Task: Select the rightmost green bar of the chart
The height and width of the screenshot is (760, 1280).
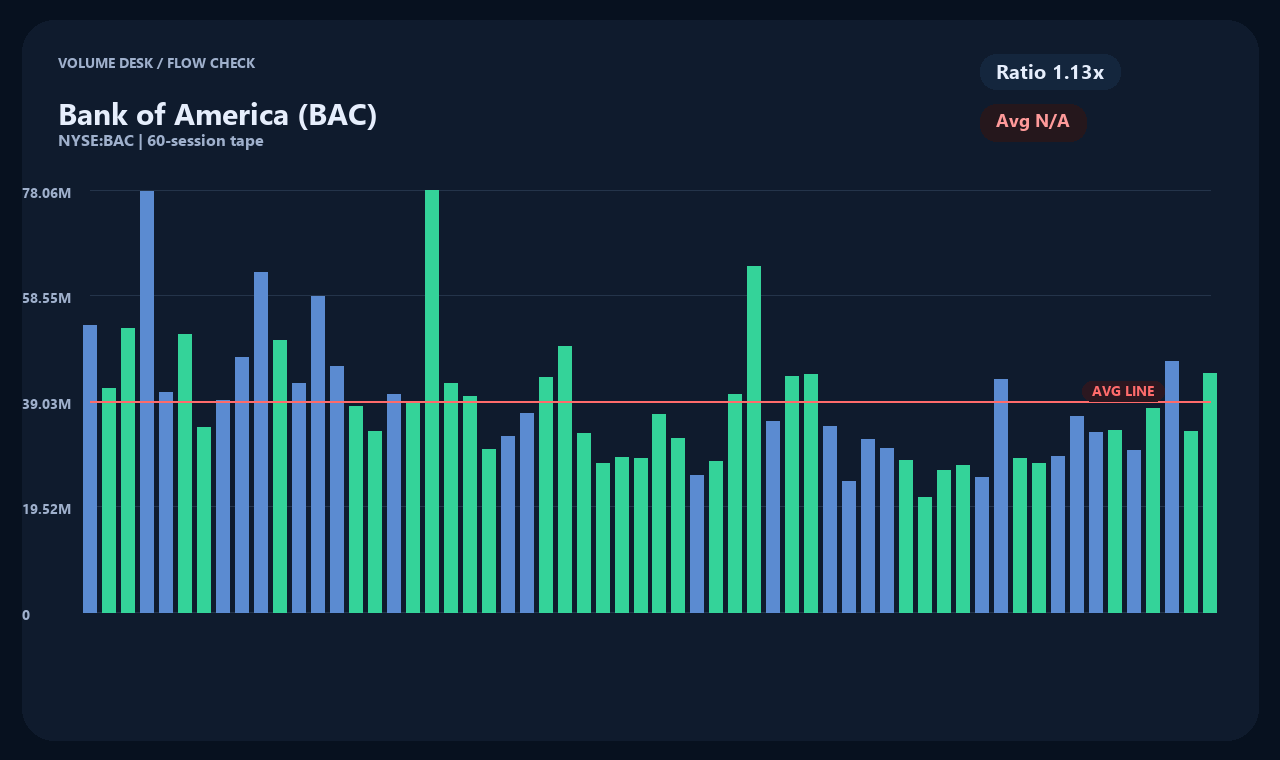Action: click(x=1210, y=493)
